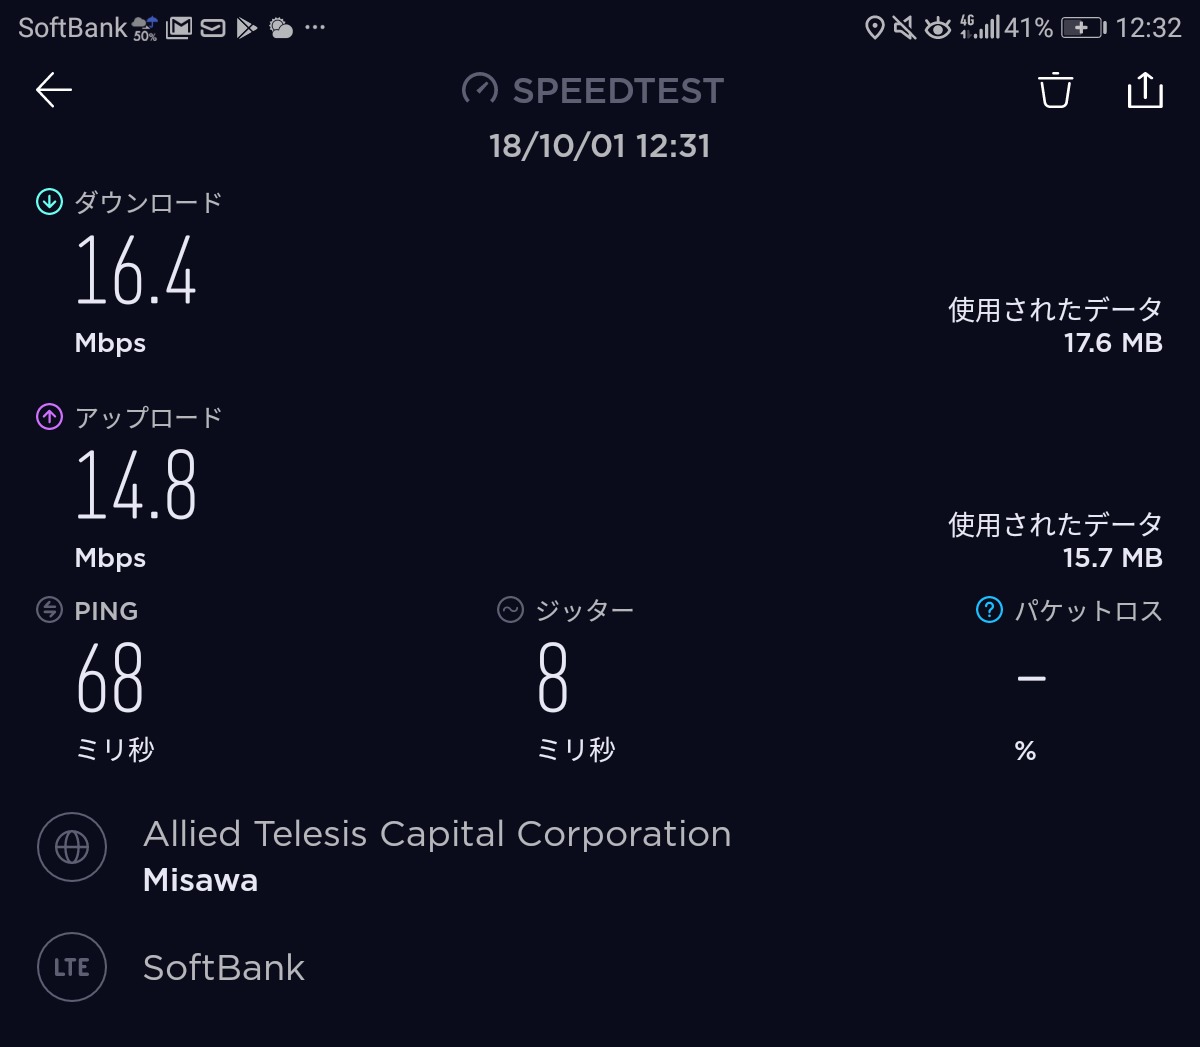The height and width of the screenshot is (1047, 1200).
Task: Share the speed test result
Action: [1145, 90]
